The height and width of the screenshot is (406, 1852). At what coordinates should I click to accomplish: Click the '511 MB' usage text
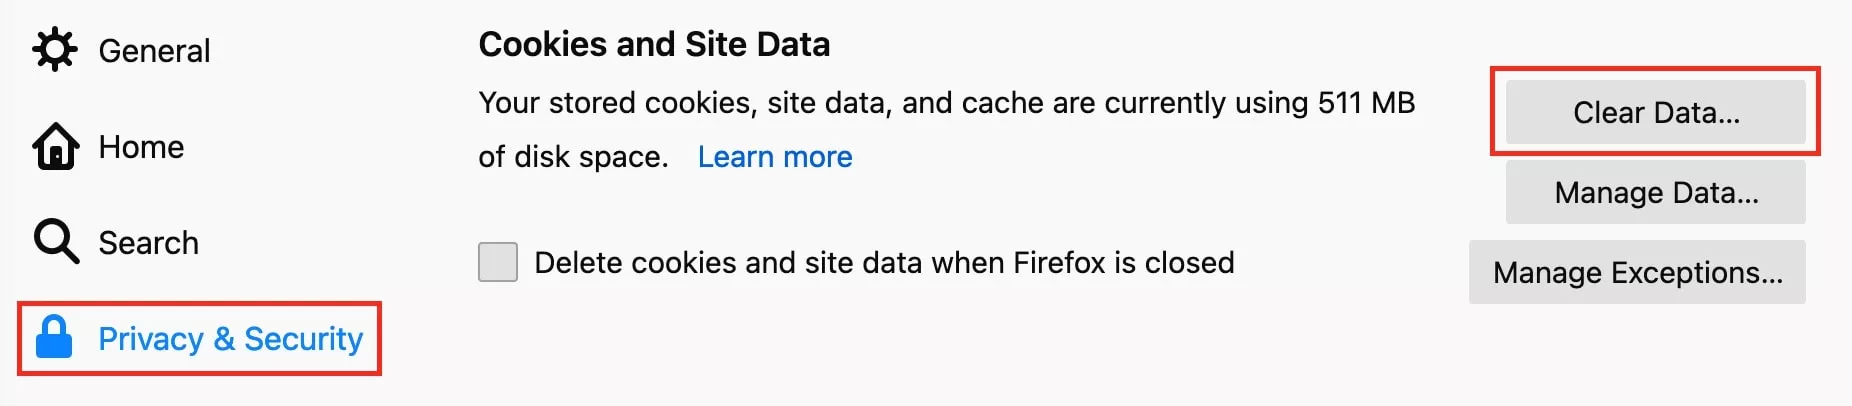1366,102
